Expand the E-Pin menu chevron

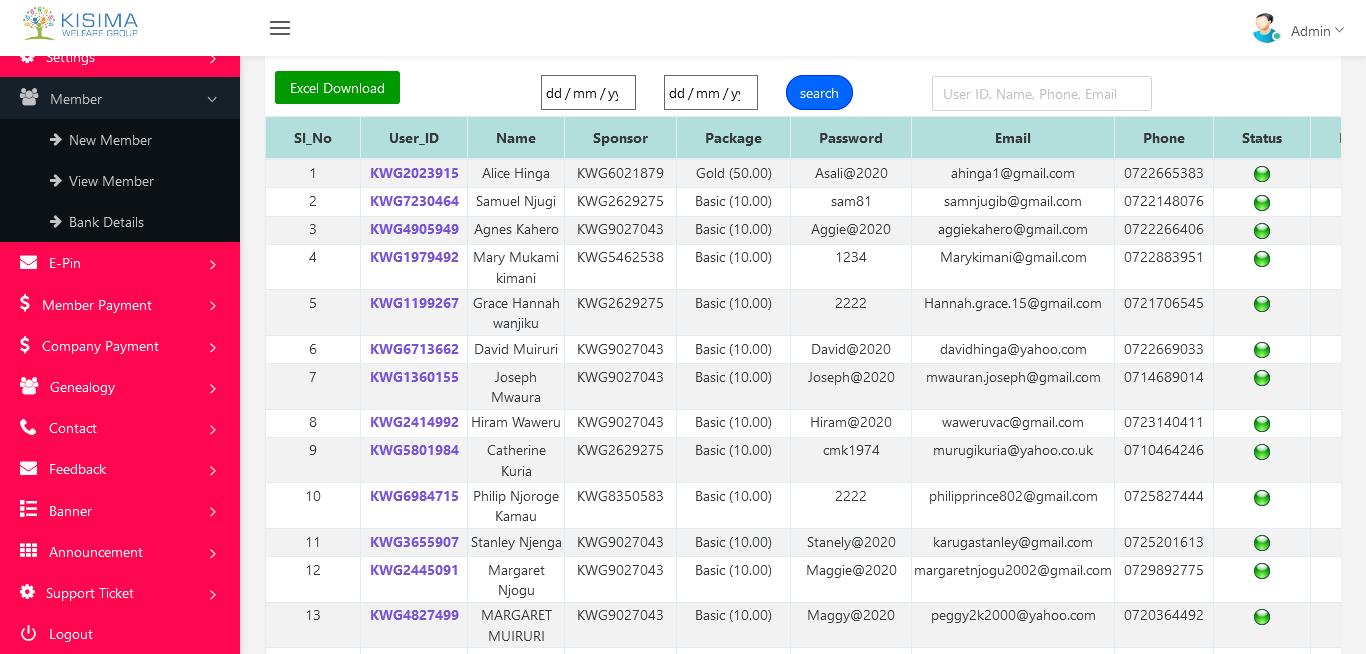point(213,264)
